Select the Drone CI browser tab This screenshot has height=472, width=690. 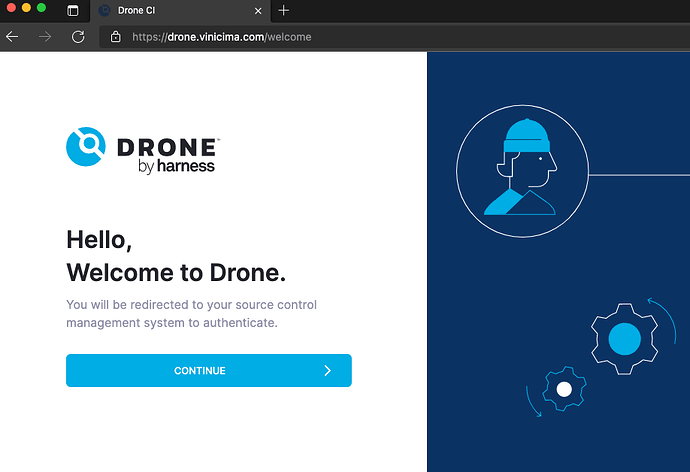point(170,10)
